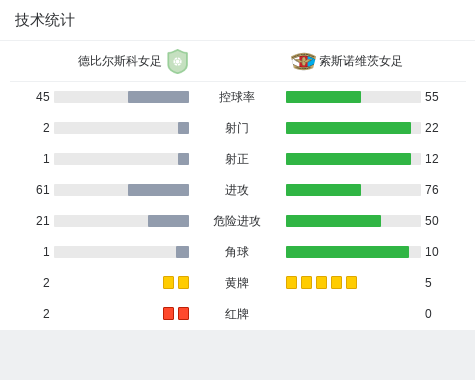
Task: Click the green 射门 bar showing 22
Action: pyautogui.click(x=348, y=128)
